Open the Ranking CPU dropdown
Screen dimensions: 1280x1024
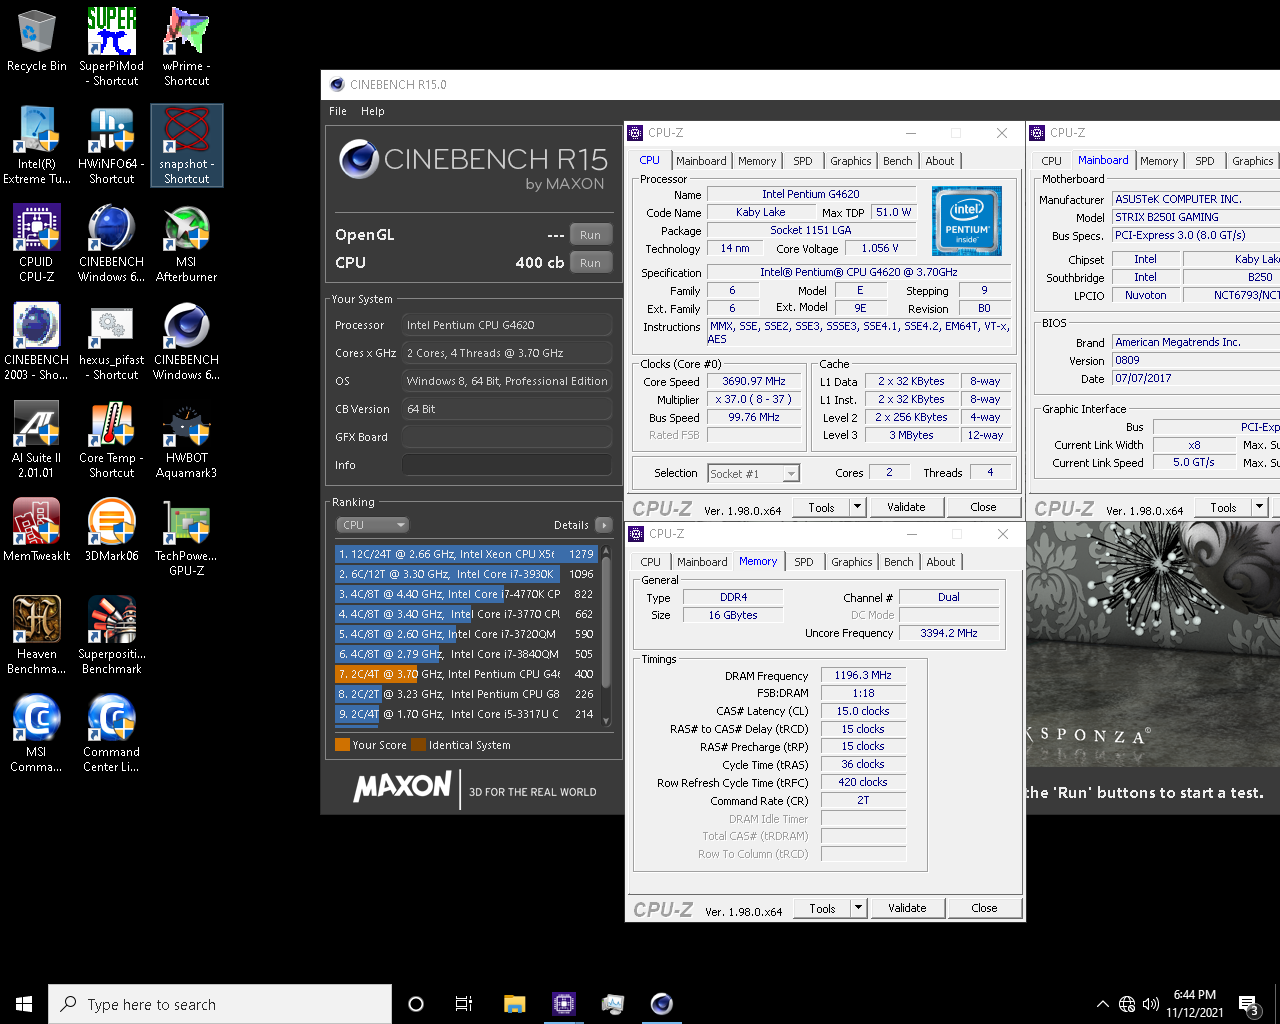(372, 525)
